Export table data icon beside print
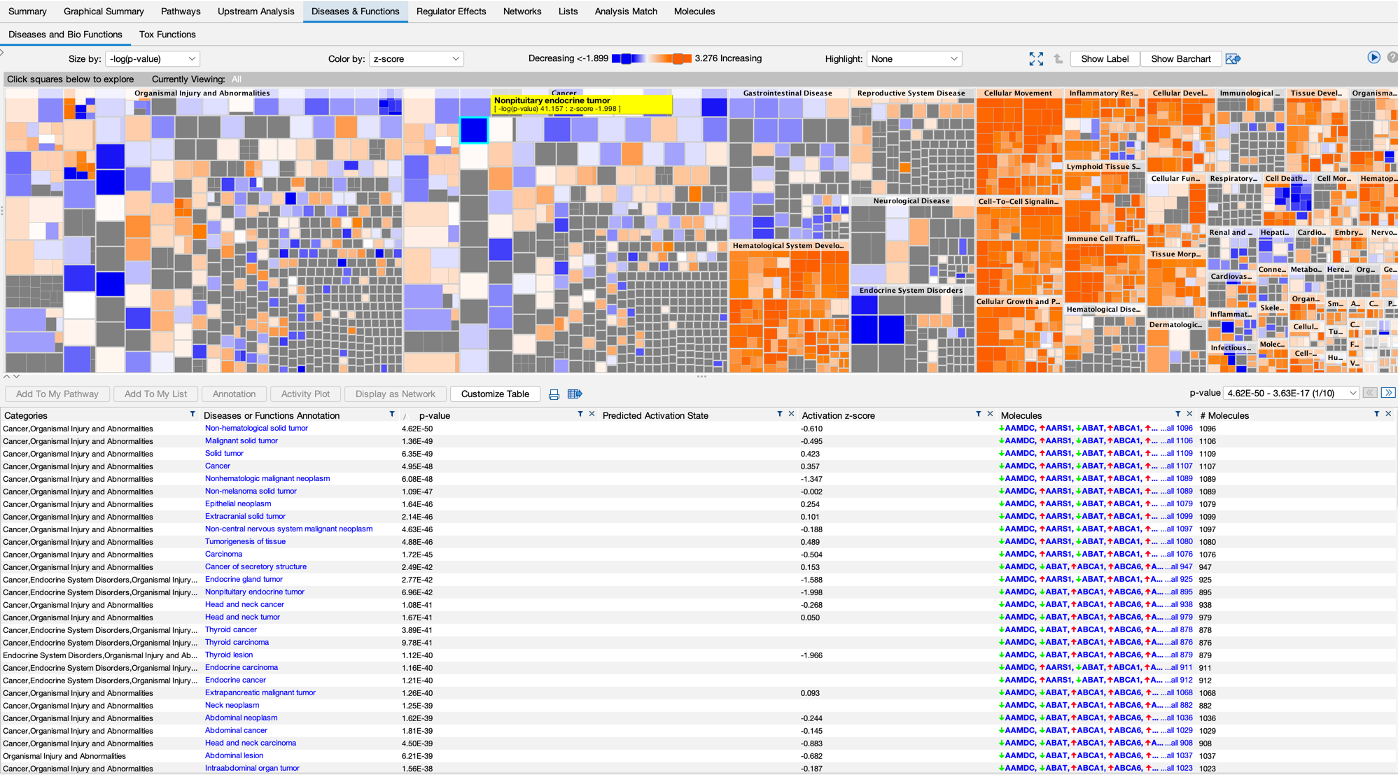1398x776 pixels. [x=575, y=394]
